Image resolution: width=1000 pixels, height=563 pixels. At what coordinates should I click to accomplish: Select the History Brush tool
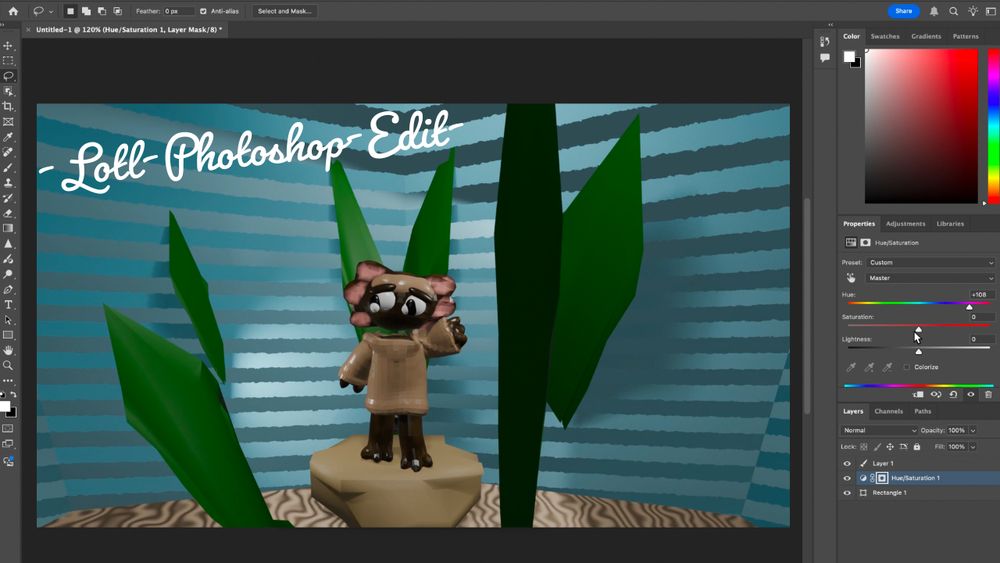click(x=8, y=198)
